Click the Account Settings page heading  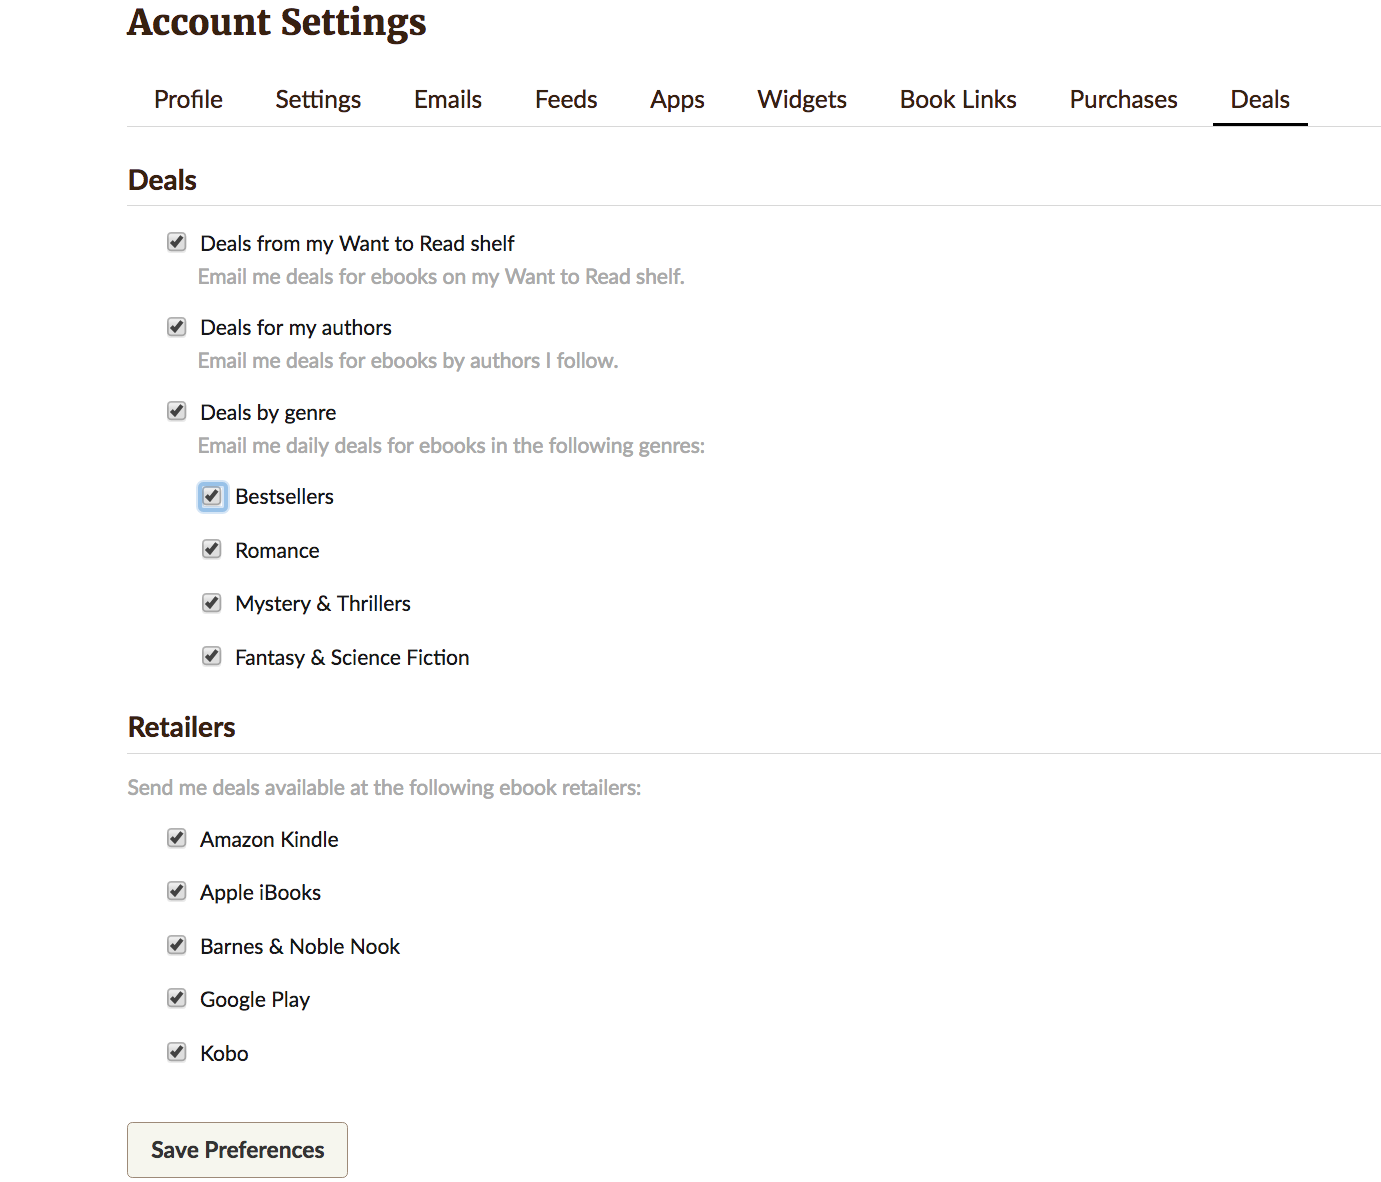tap(277, 23)
